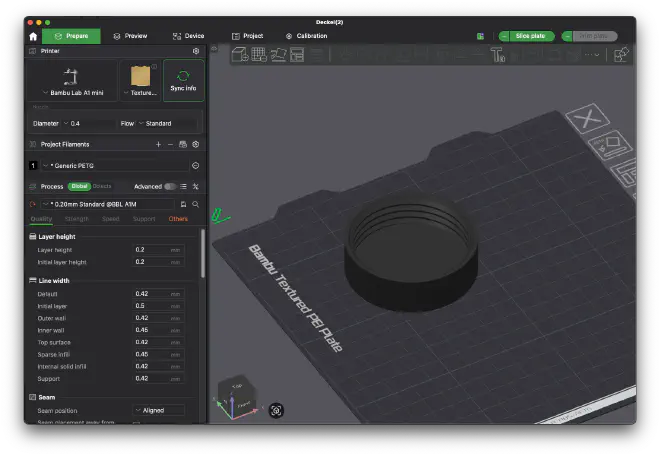Image resolution: width=660 pixels, height=456 pixels.
Task: Open printer settings gear icon
Action: [195, 50]
